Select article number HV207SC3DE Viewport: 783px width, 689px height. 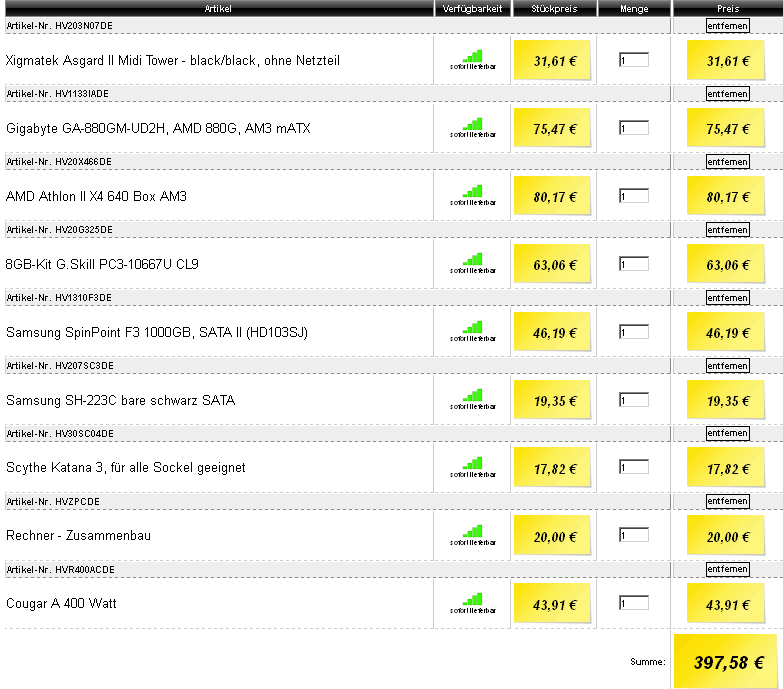(x=84, y=365)
